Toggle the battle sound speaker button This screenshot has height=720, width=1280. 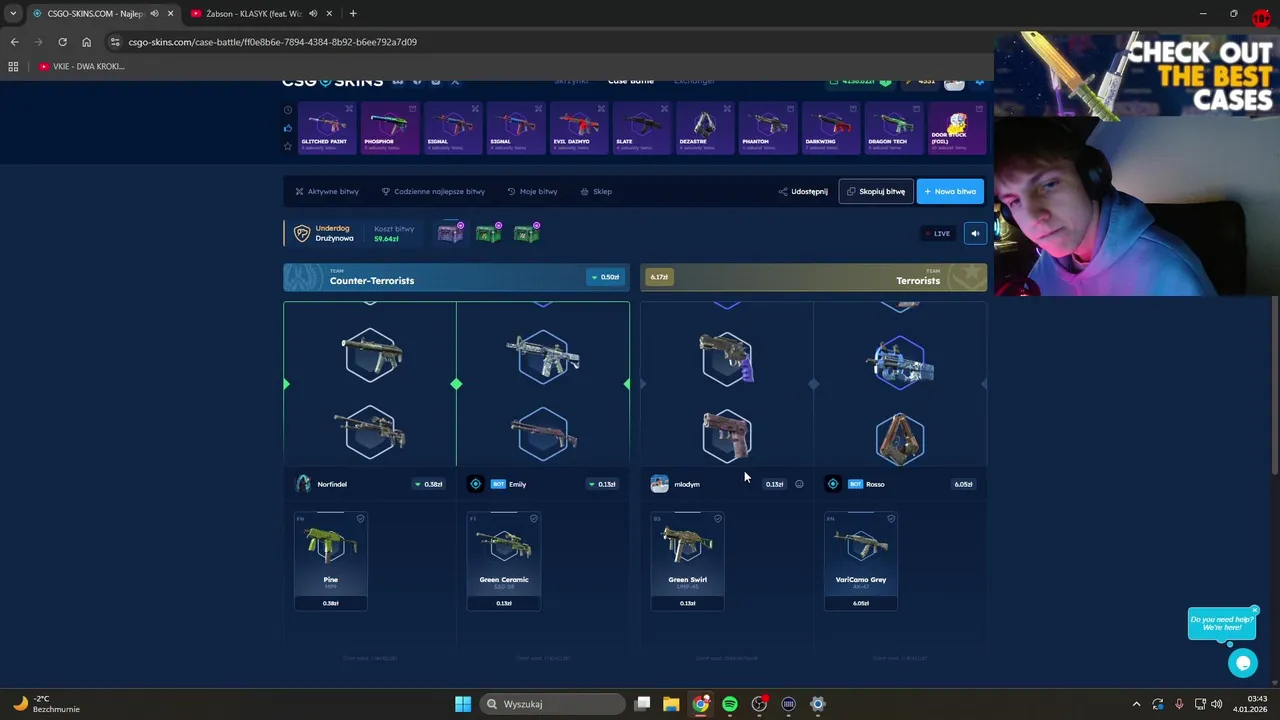(x=975, y=233)
